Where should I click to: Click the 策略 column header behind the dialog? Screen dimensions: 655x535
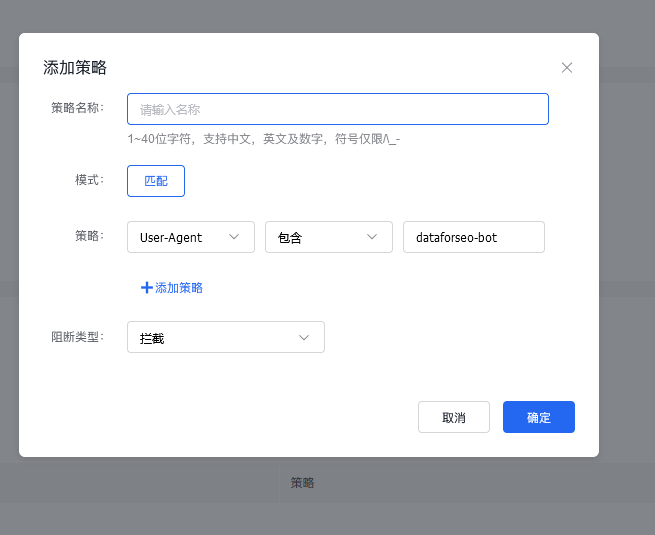[302, 483]
